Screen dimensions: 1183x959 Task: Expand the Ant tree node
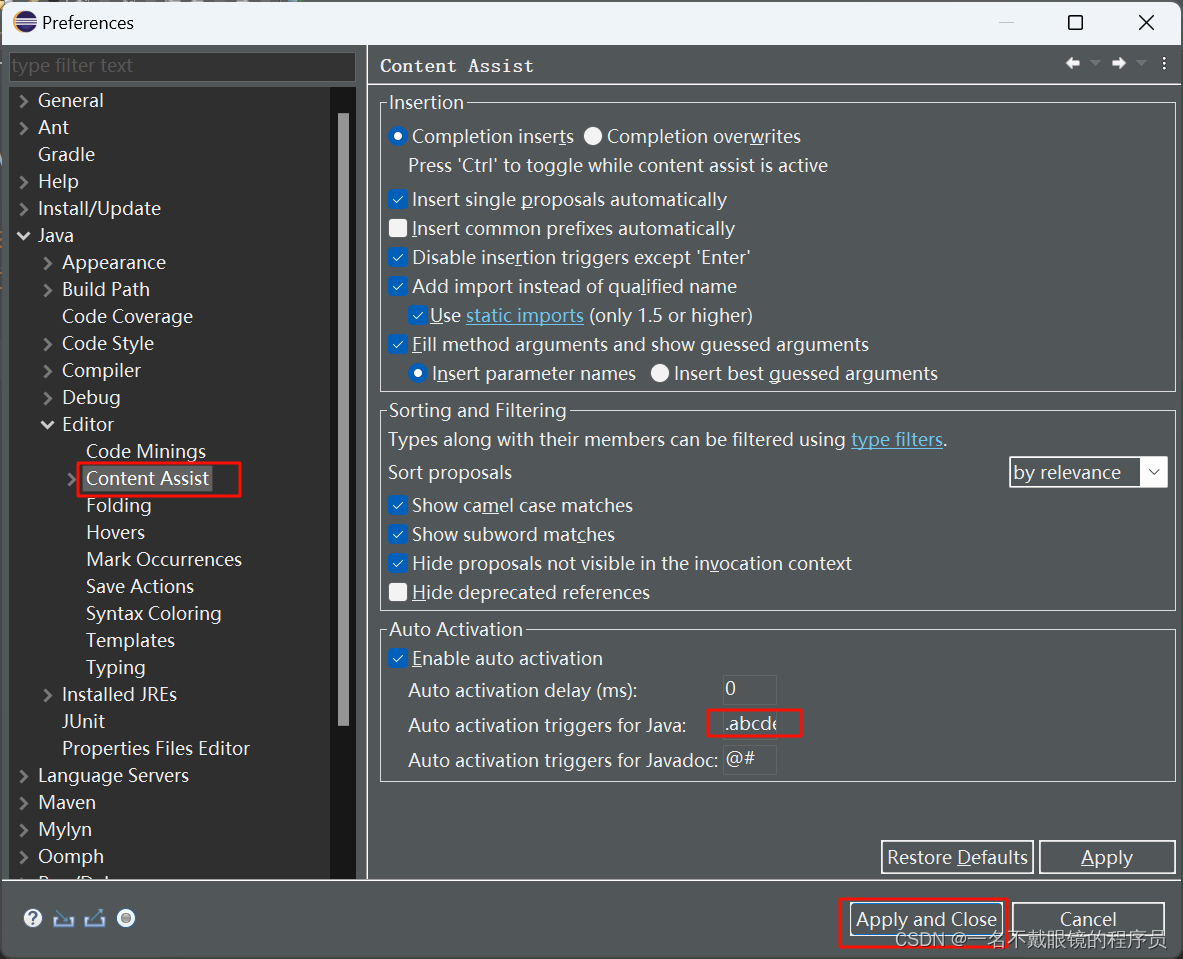coord(24,128)
